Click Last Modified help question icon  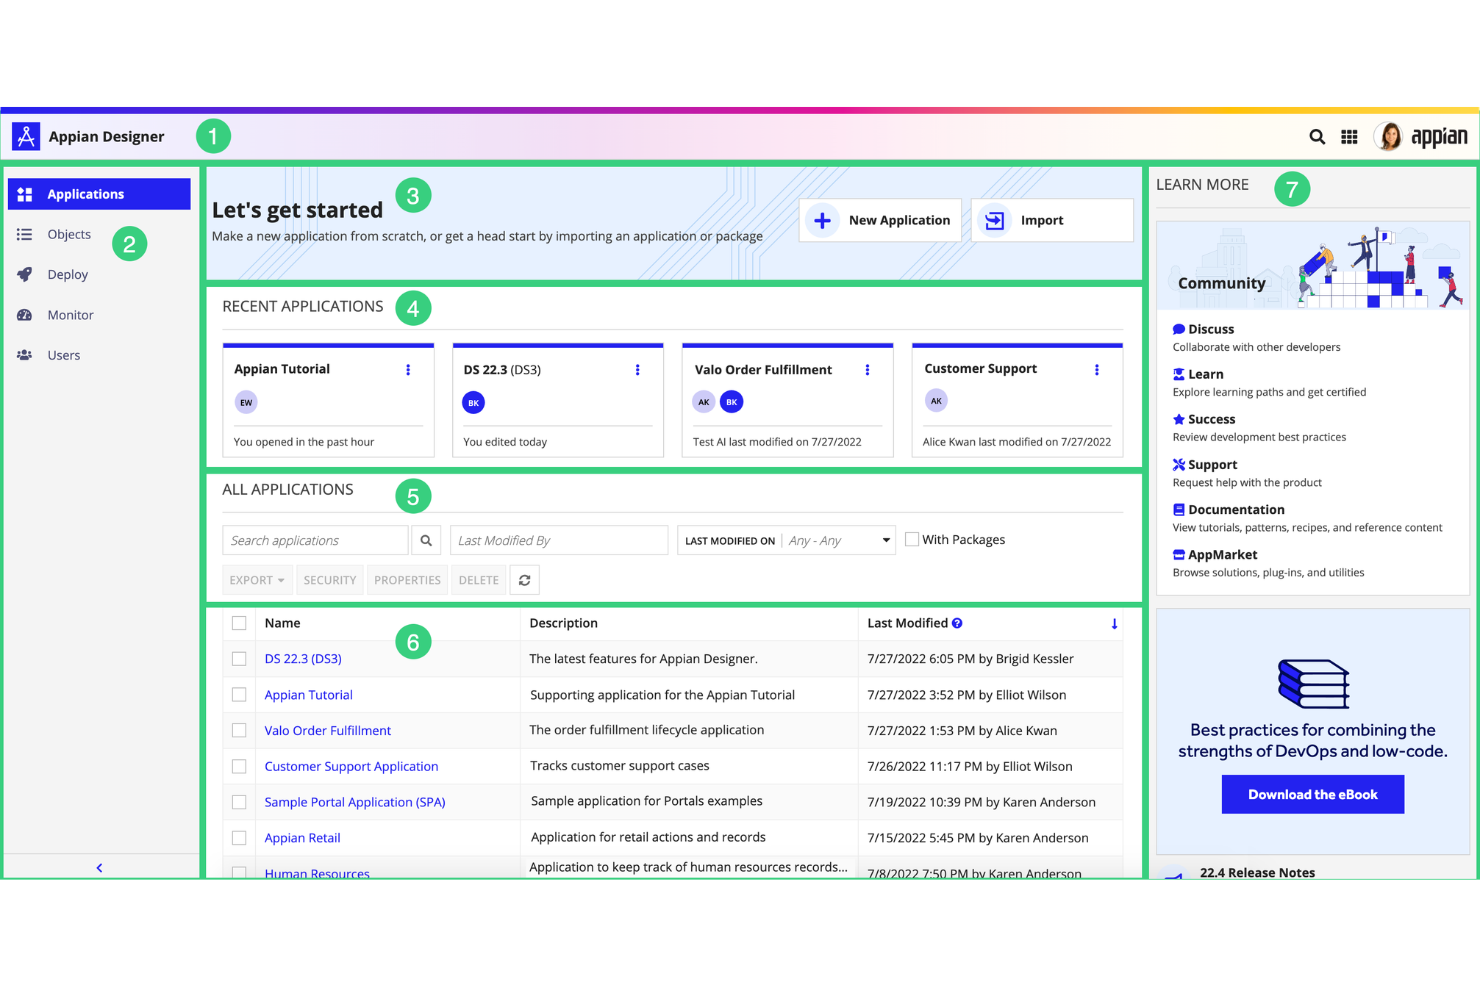[957, 623]
